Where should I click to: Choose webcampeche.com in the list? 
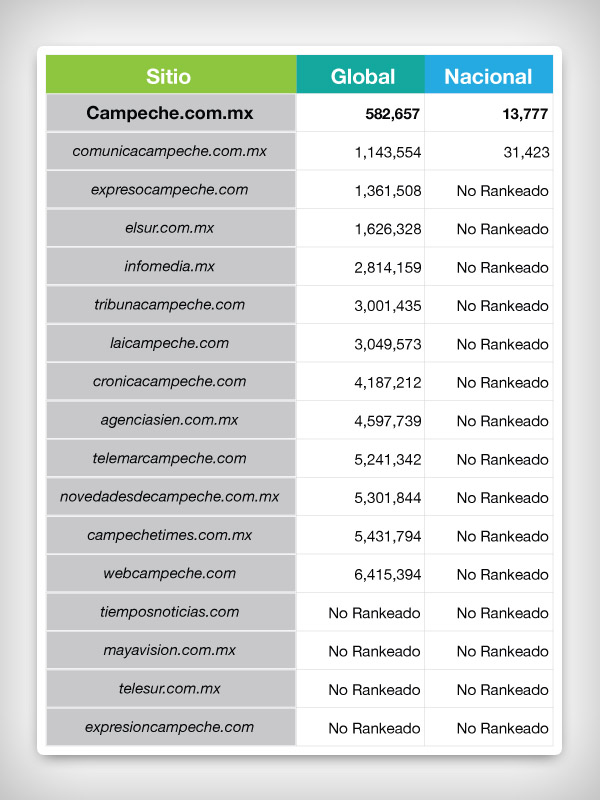coord(169,573)
